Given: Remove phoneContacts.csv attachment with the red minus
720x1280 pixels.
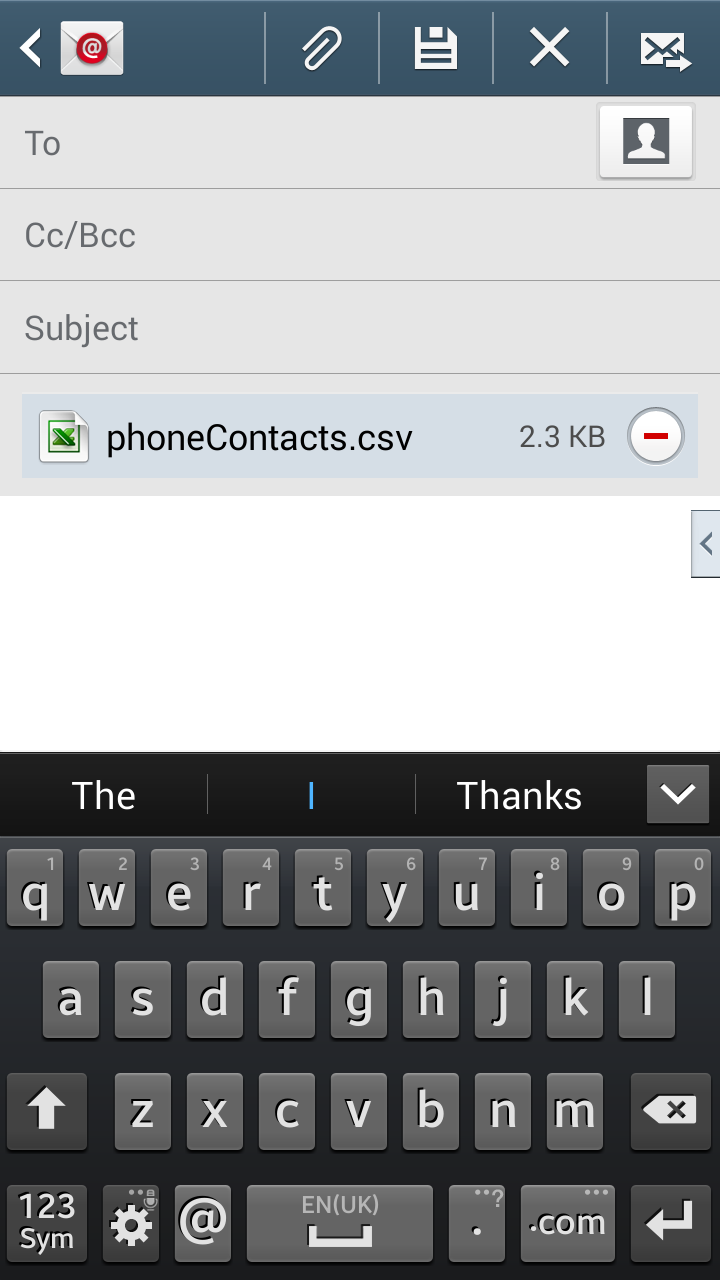Looking at the screenshot, I should click(656, 437).
